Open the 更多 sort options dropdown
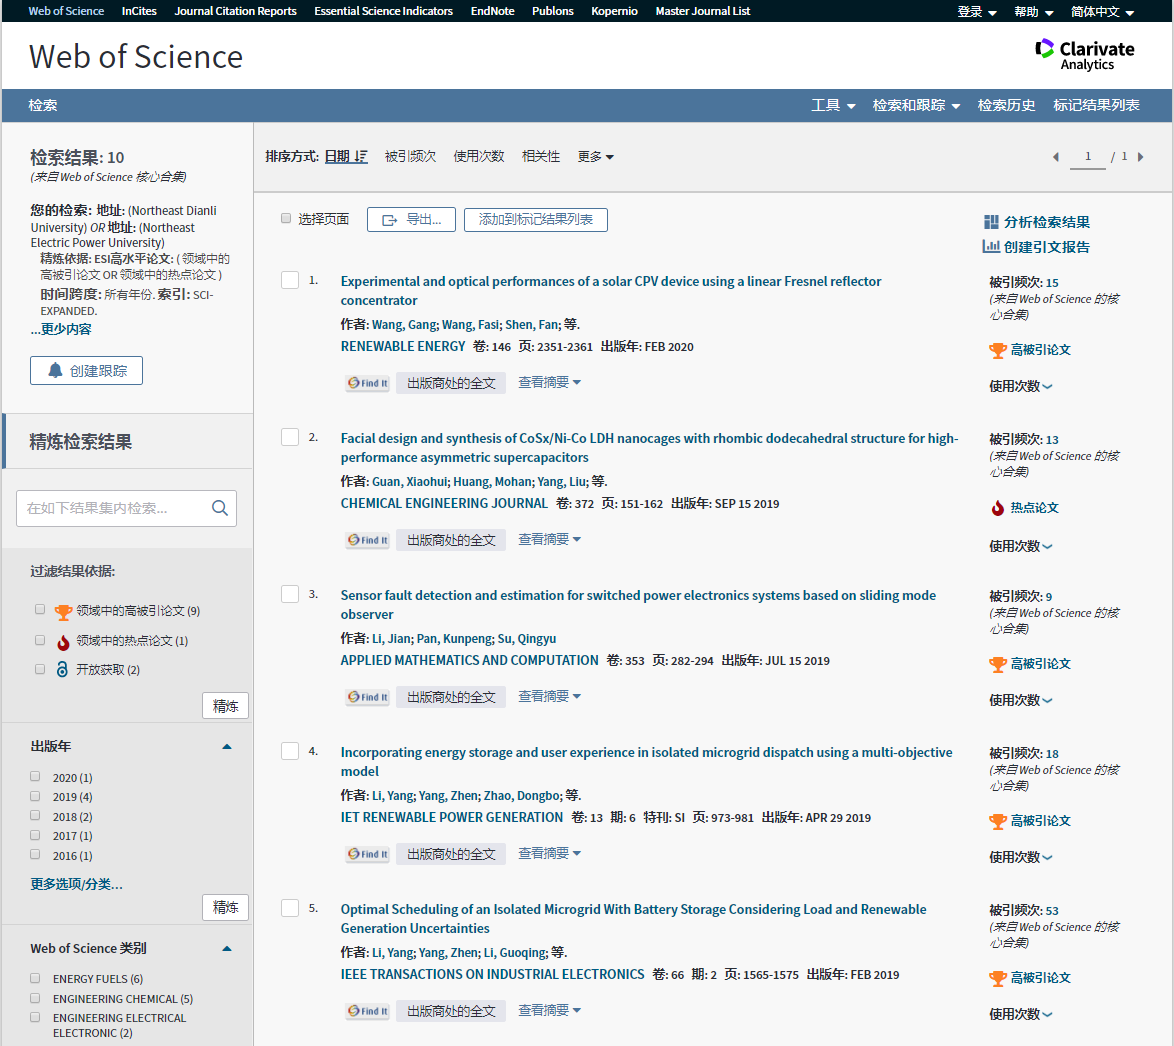Viewport: 1174px width, 1046px height. click(x=595, y=156)
